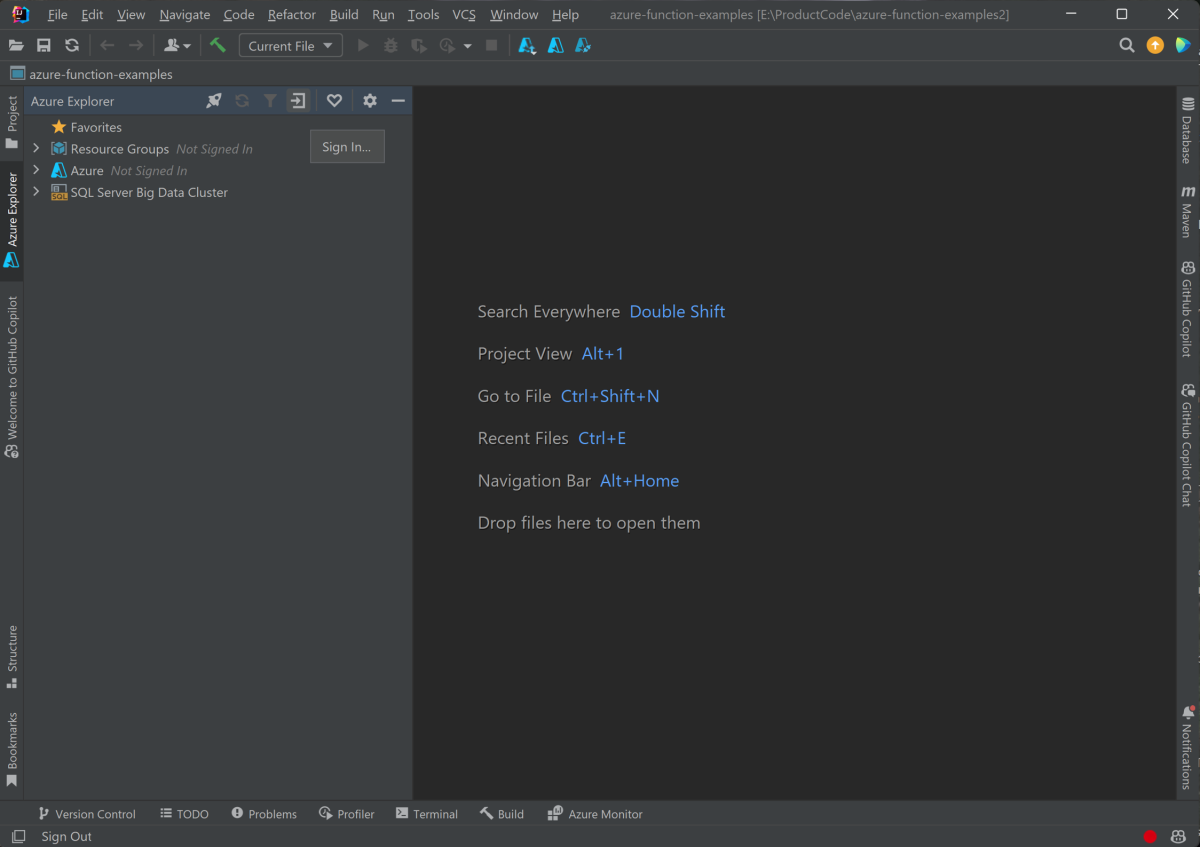Viewport: 1200px width, 847px height.
Task: Save all files using the save icon
Action: (x=43, y=45)
